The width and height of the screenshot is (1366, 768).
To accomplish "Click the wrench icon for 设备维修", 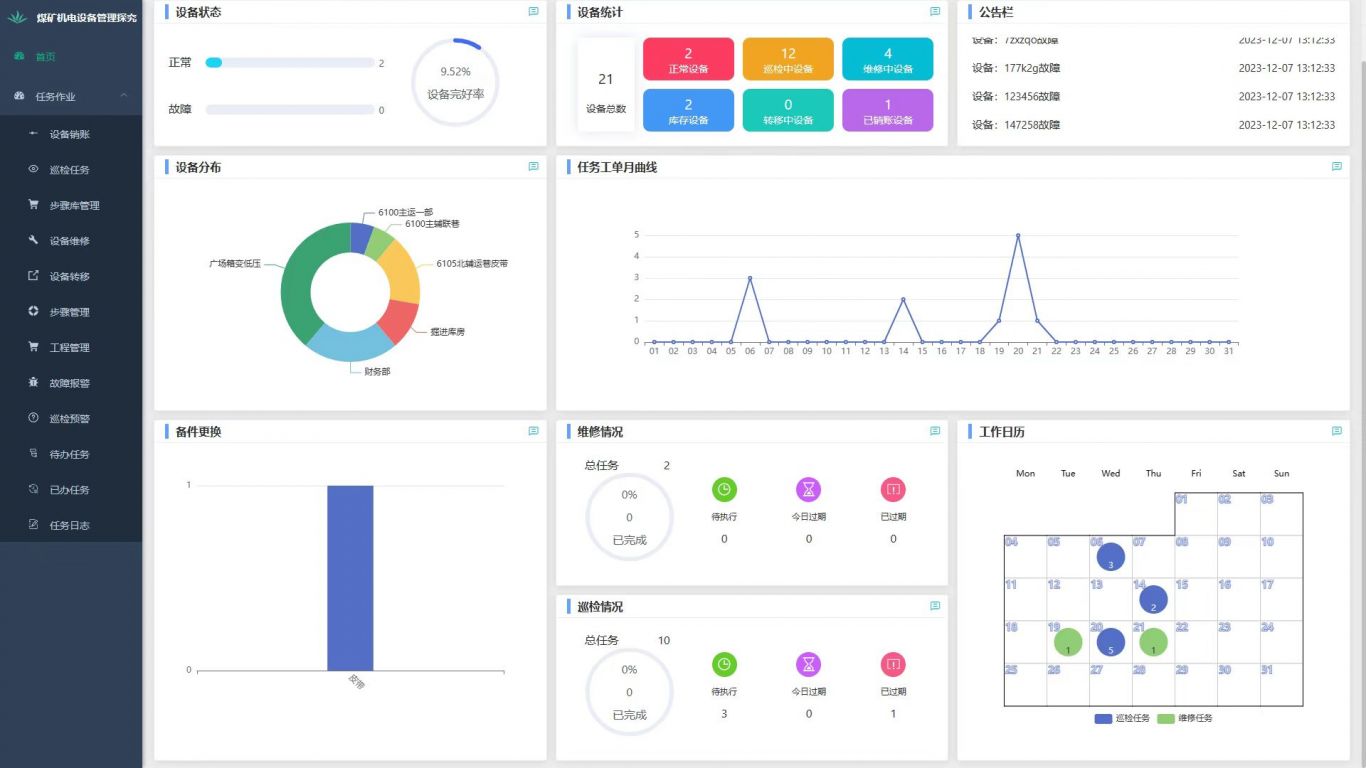I will (33, 240).
